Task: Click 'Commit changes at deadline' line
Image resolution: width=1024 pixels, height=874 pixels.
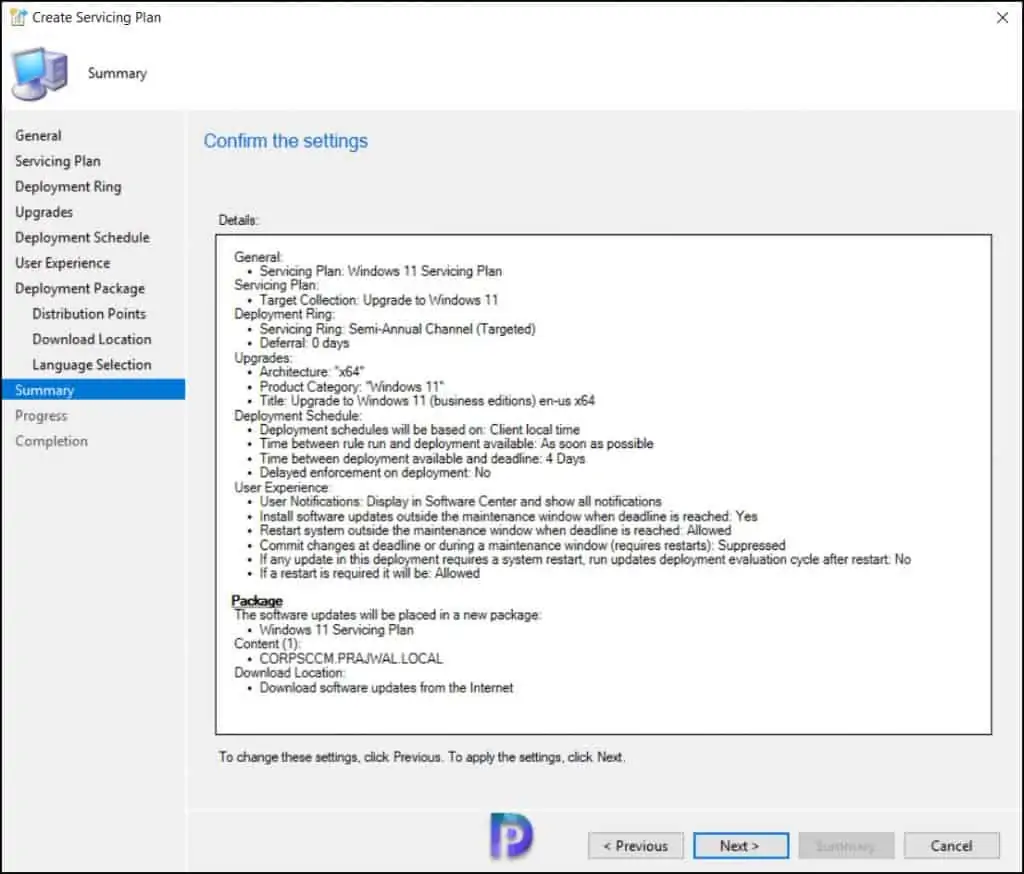Action: coord(522,545)
